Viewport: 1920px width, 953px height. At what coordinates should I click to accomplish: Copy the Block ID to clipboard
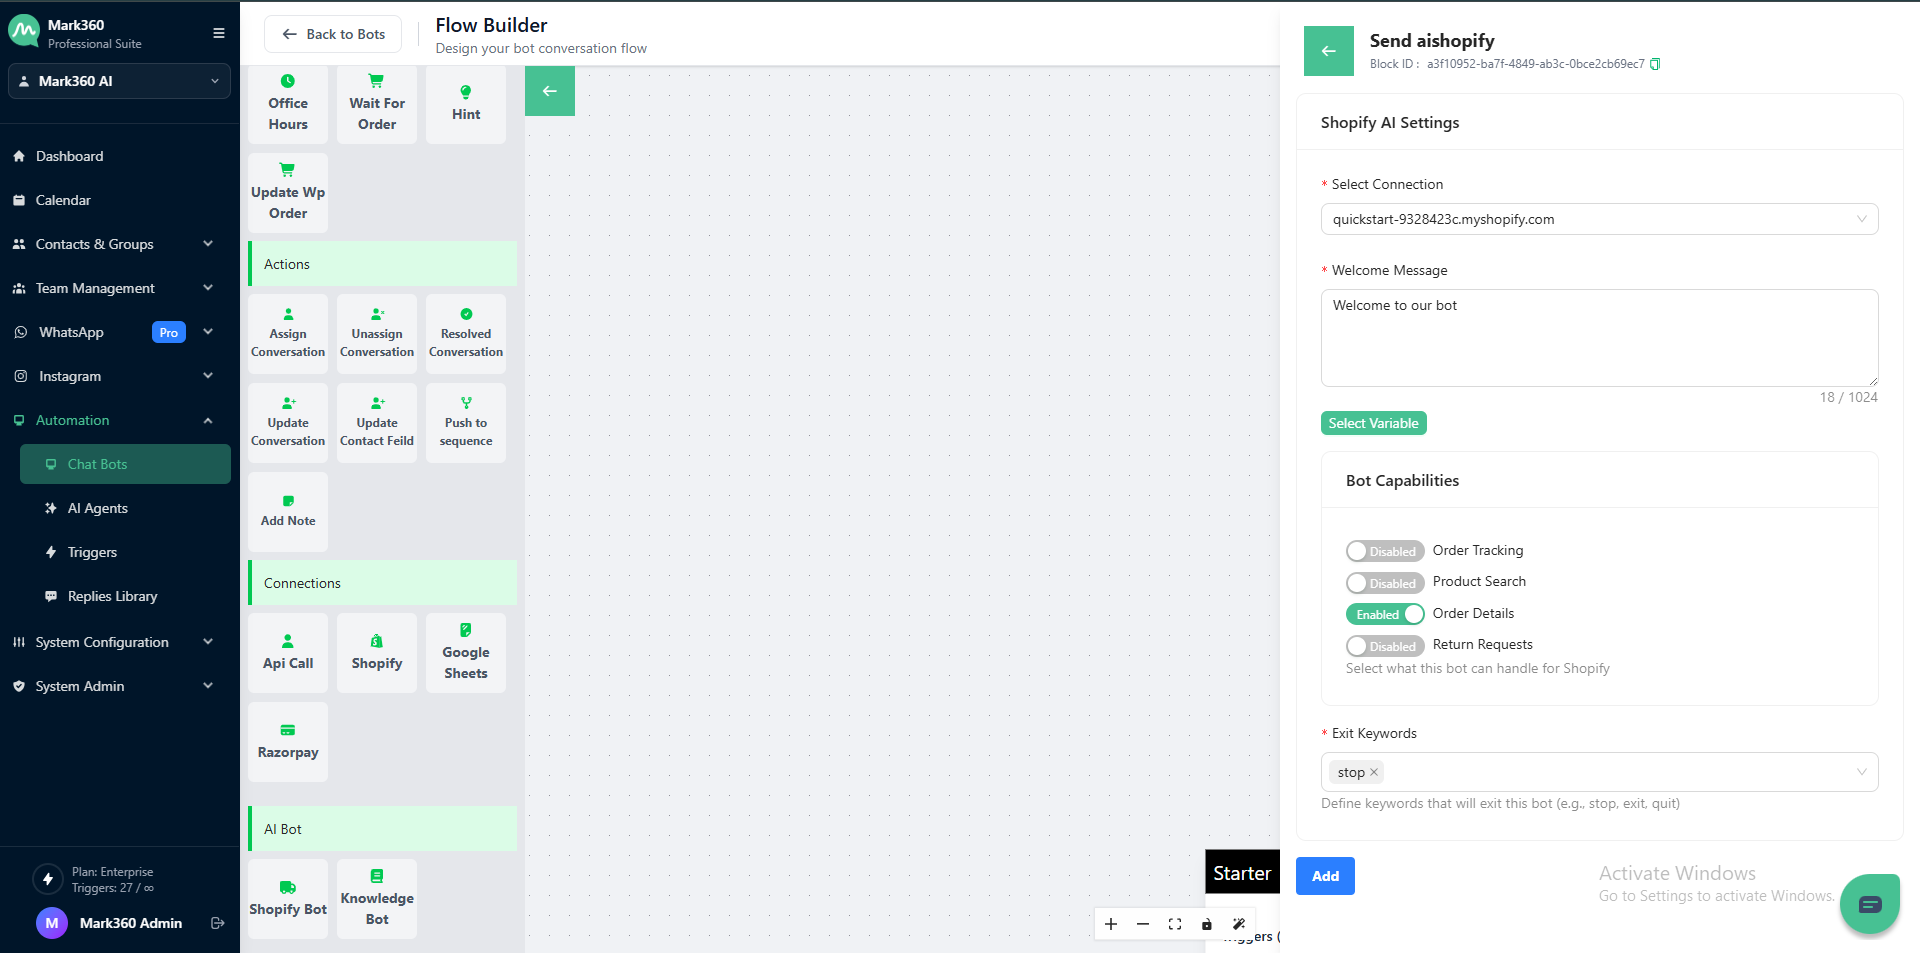(1655, 64)
